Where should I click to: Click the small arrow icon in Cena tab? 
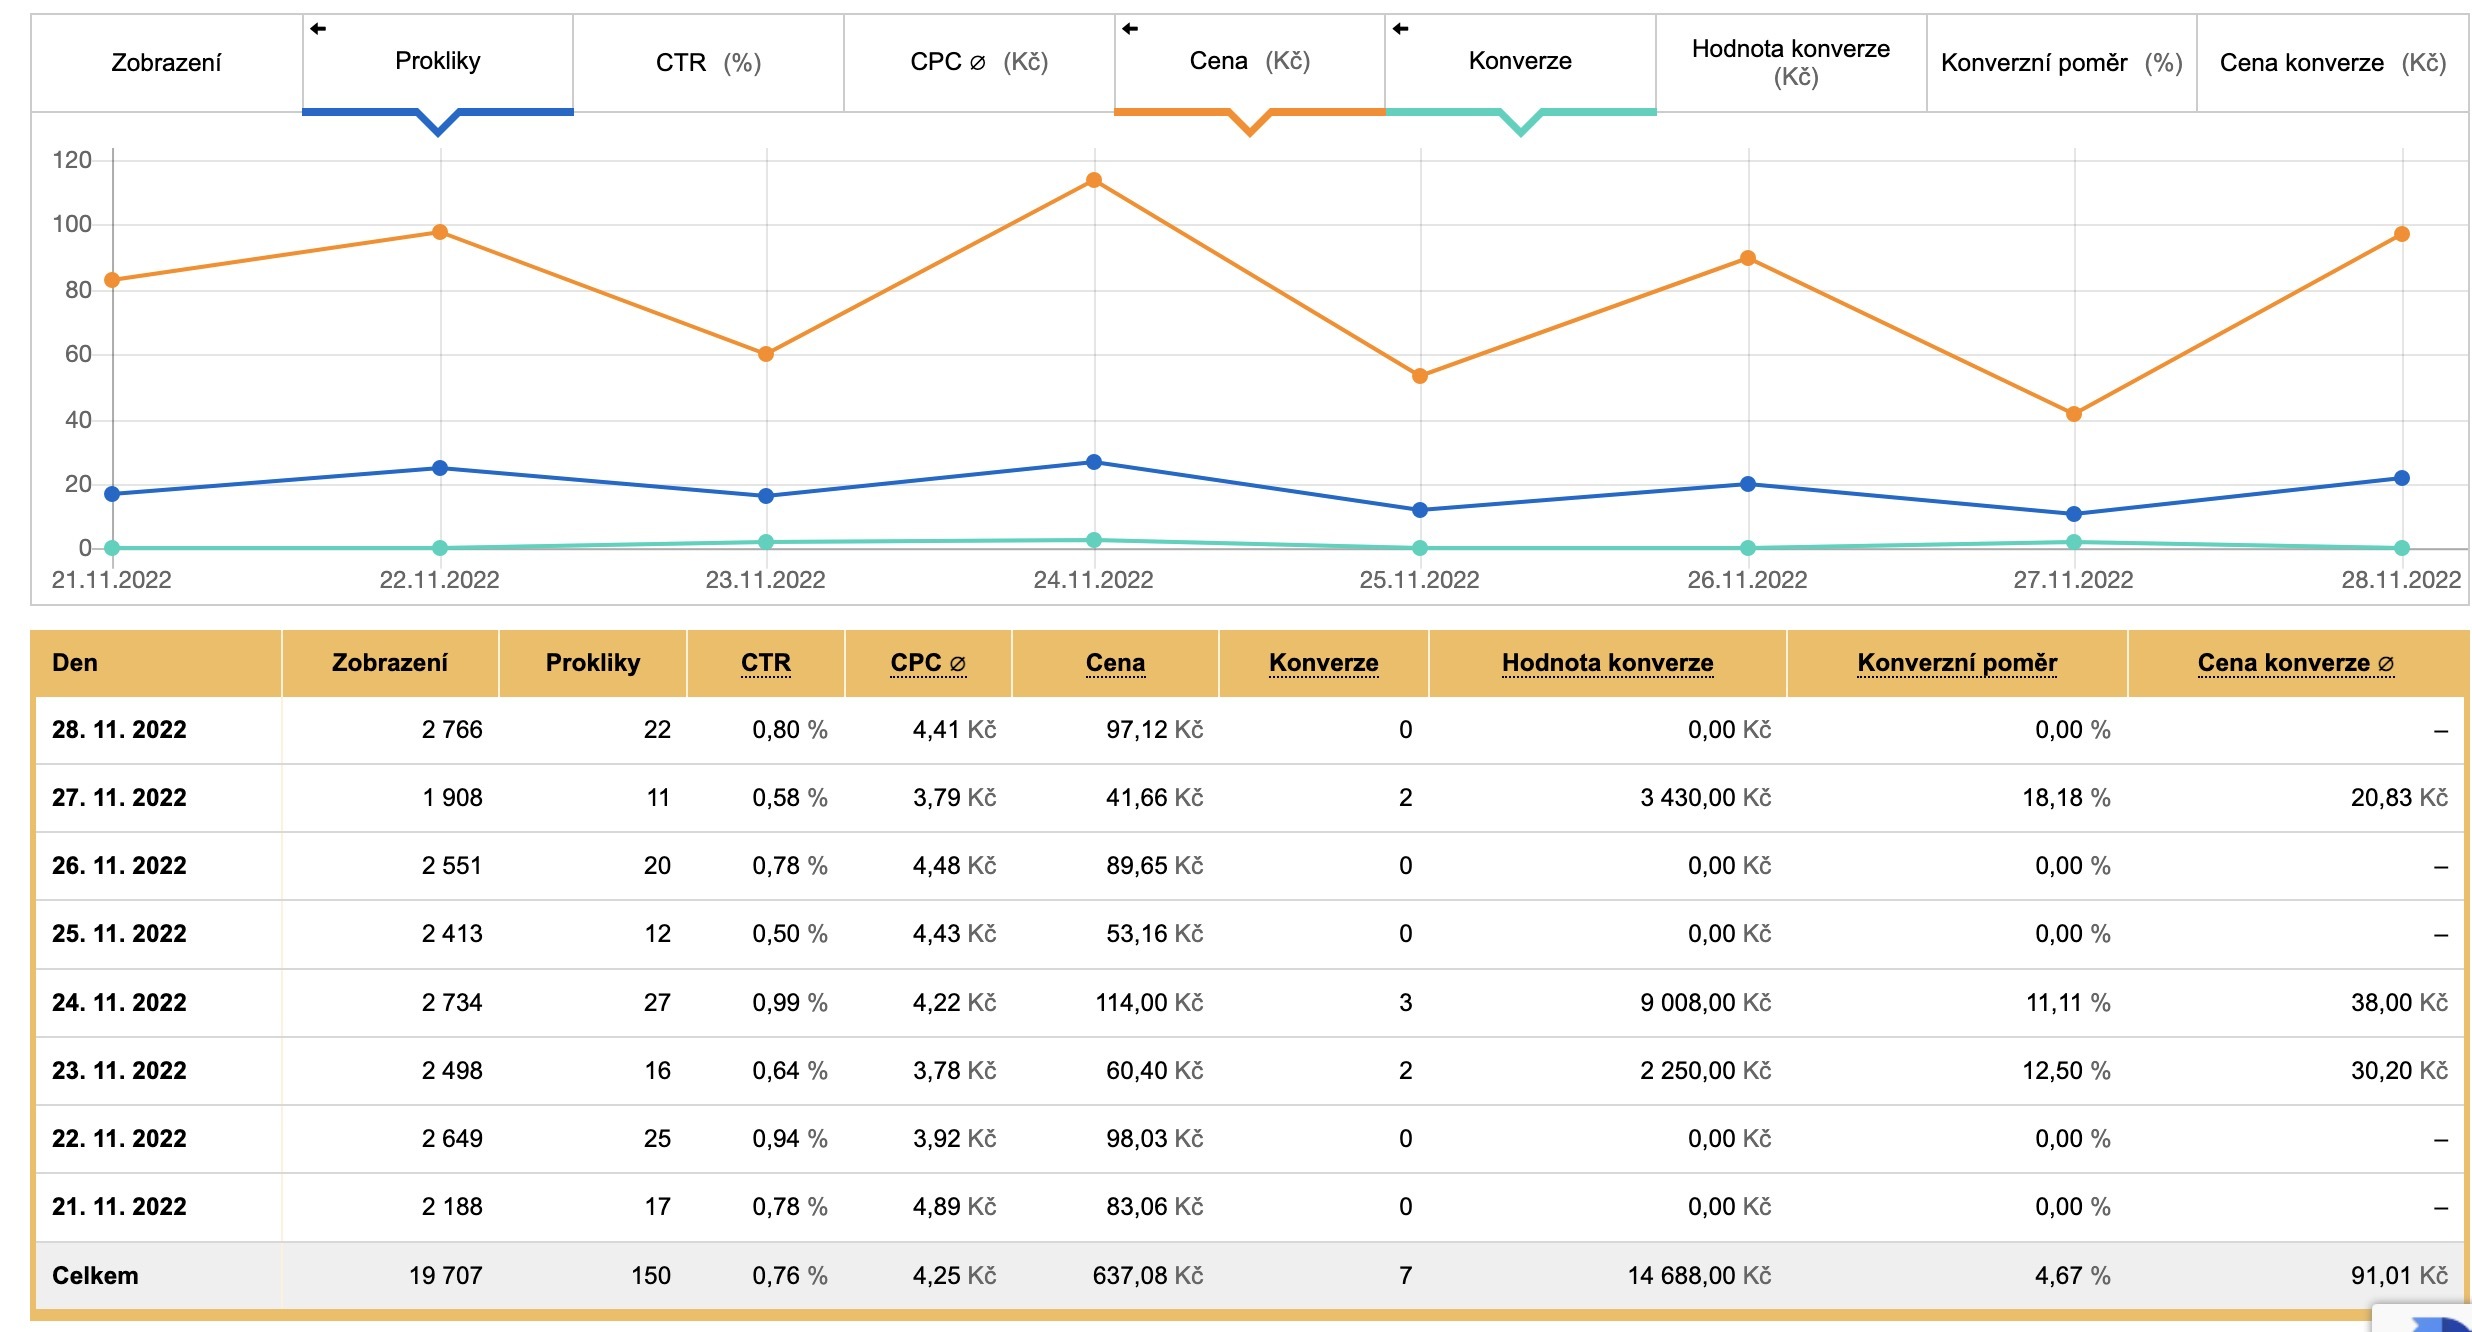[1130, 29]
